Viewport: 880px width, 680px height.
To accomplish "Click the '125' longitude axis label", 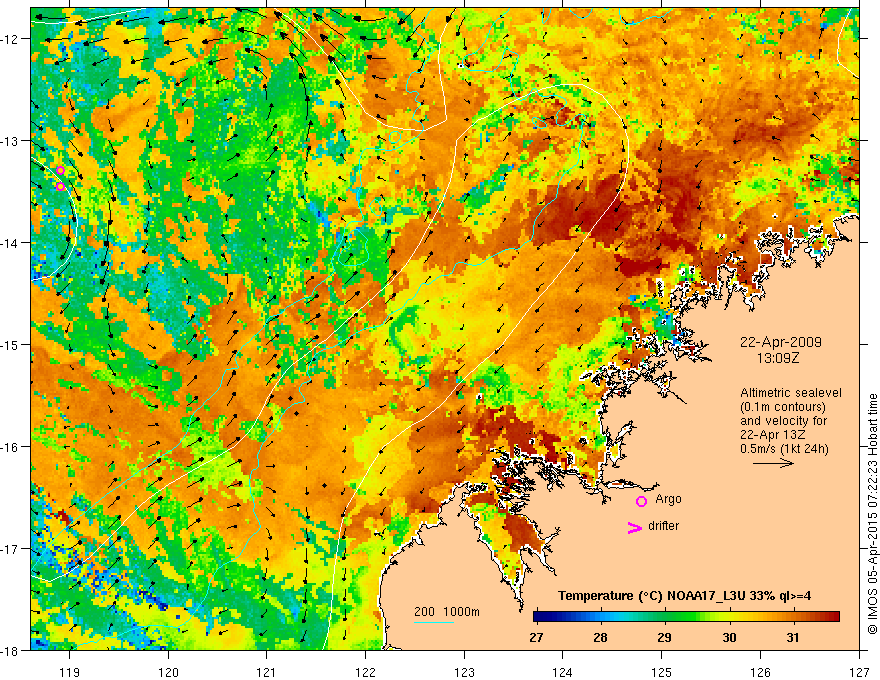I will pos(662,672).
